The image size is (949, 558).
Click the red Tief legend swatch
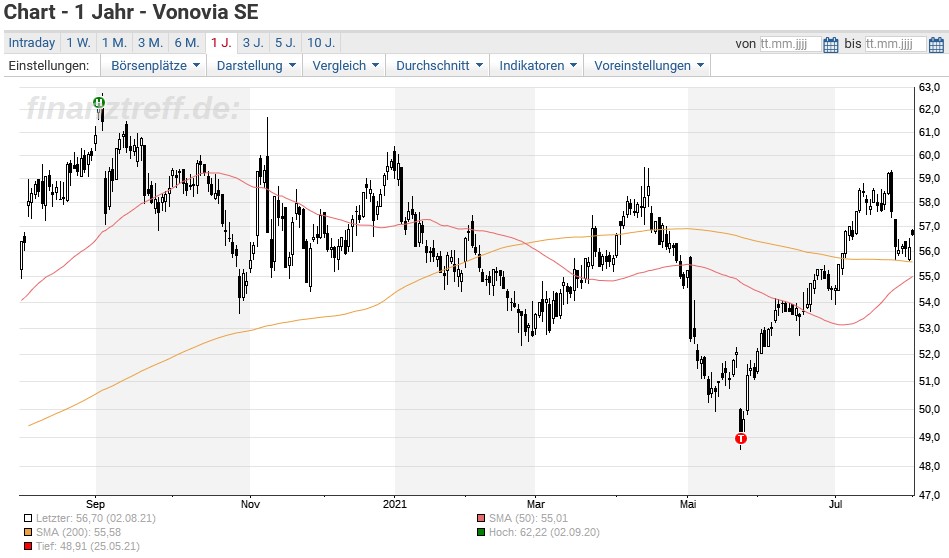click(x=28, y=547)
